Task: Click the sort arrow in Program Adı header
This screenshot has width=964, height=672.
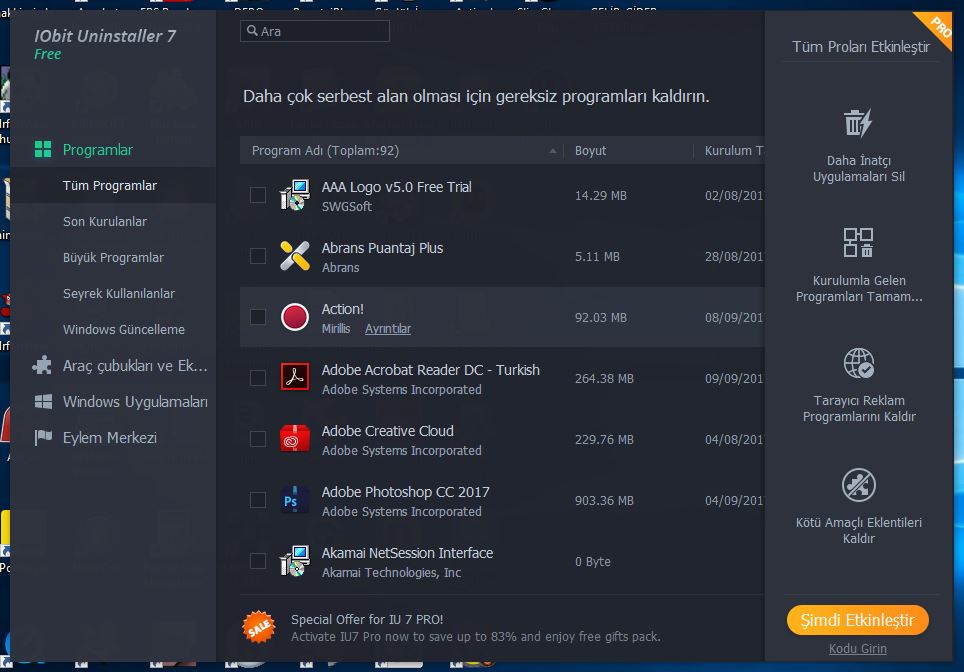Action: (x=553, y=151)
